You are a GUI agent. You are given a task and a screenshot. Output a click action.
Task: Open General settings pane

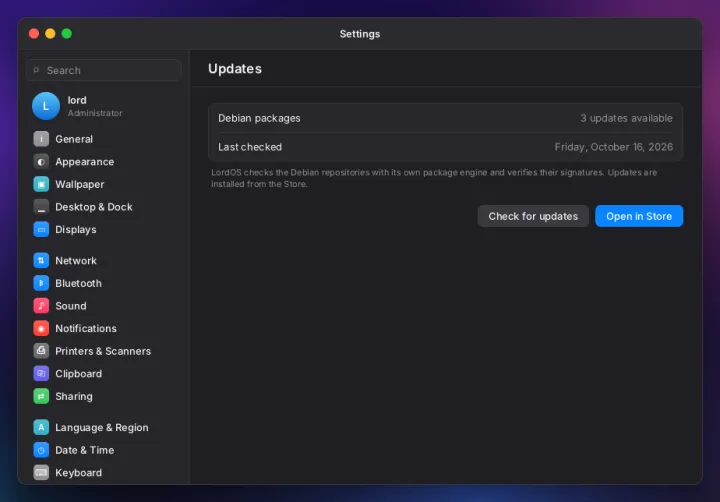74,139
